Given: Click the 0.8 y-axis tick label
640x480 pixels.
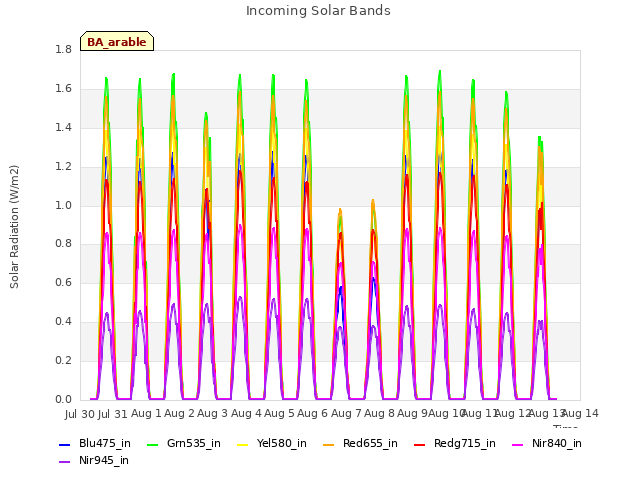Looking at the screenshot, I should (x=63, y=244).
